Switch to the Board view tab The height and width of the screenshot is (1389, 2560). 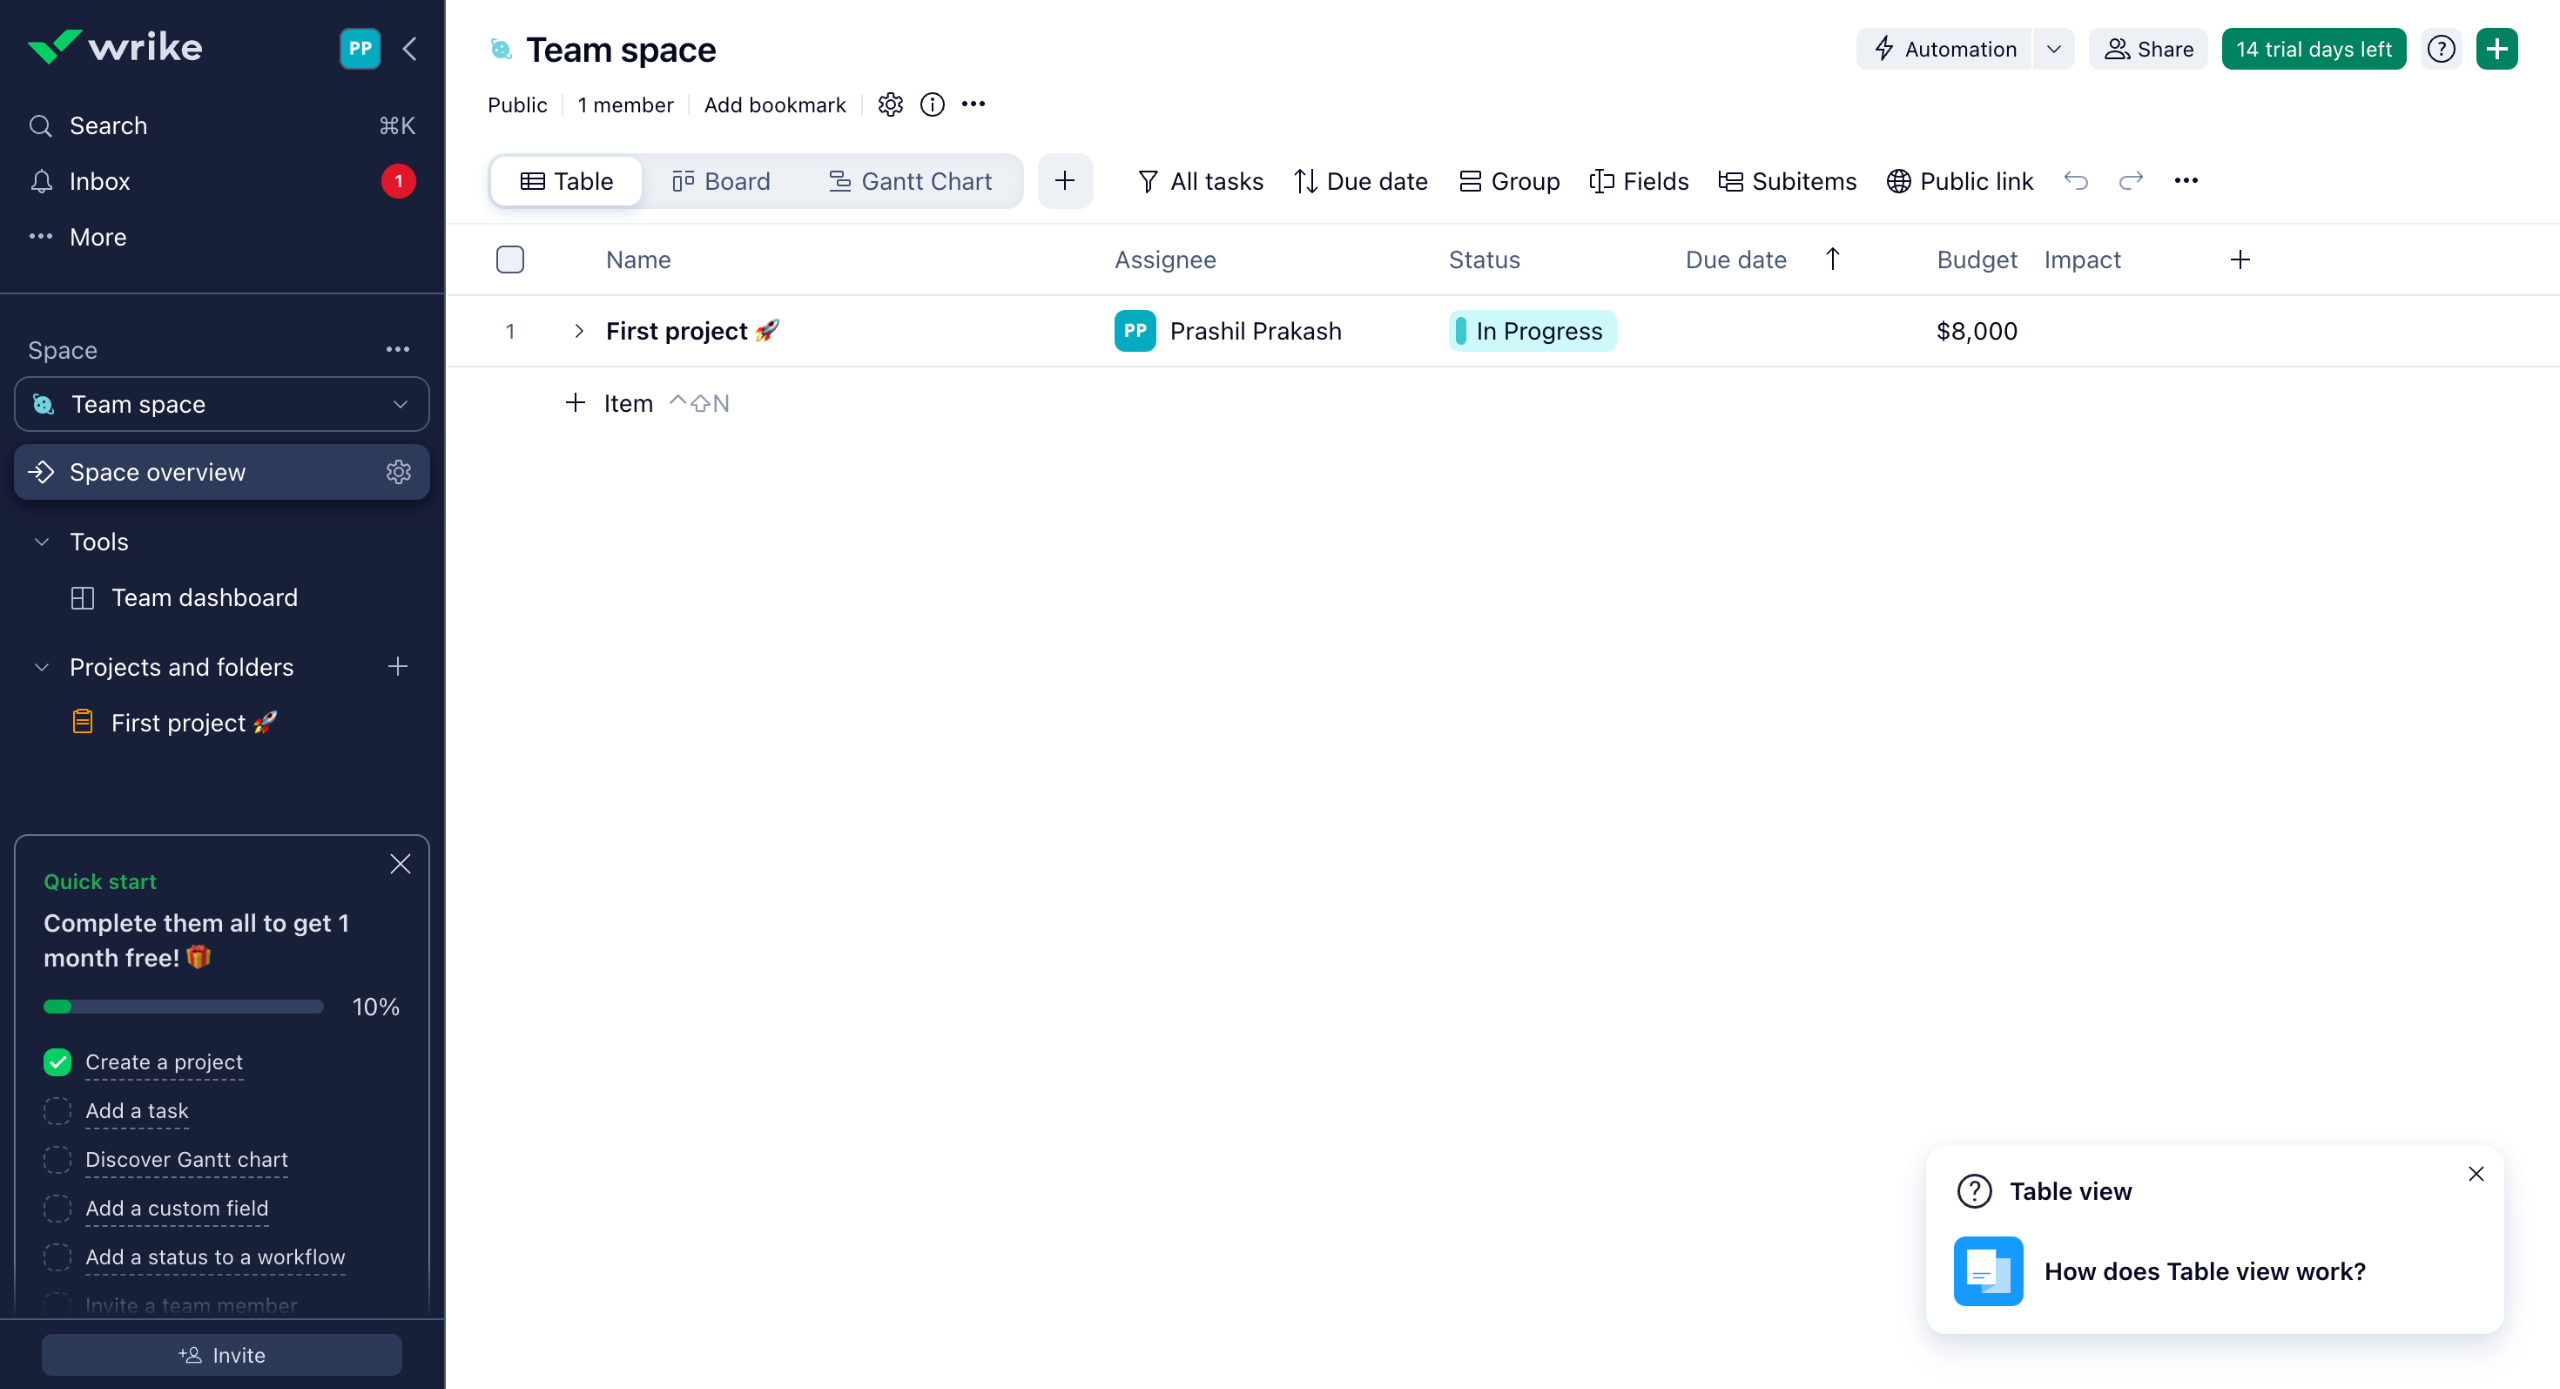pyautogui.click(x=721, y=181)
